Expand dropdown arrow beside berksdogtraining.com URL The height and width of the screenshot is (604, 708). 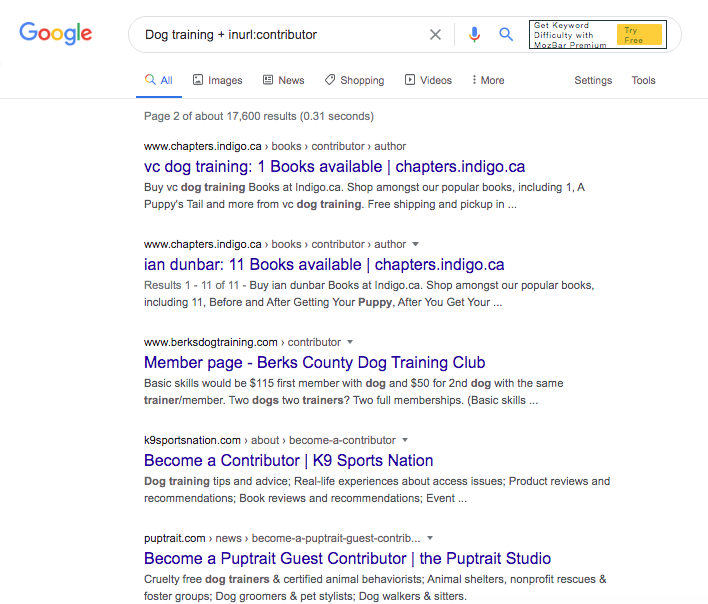tap(350, 342)
